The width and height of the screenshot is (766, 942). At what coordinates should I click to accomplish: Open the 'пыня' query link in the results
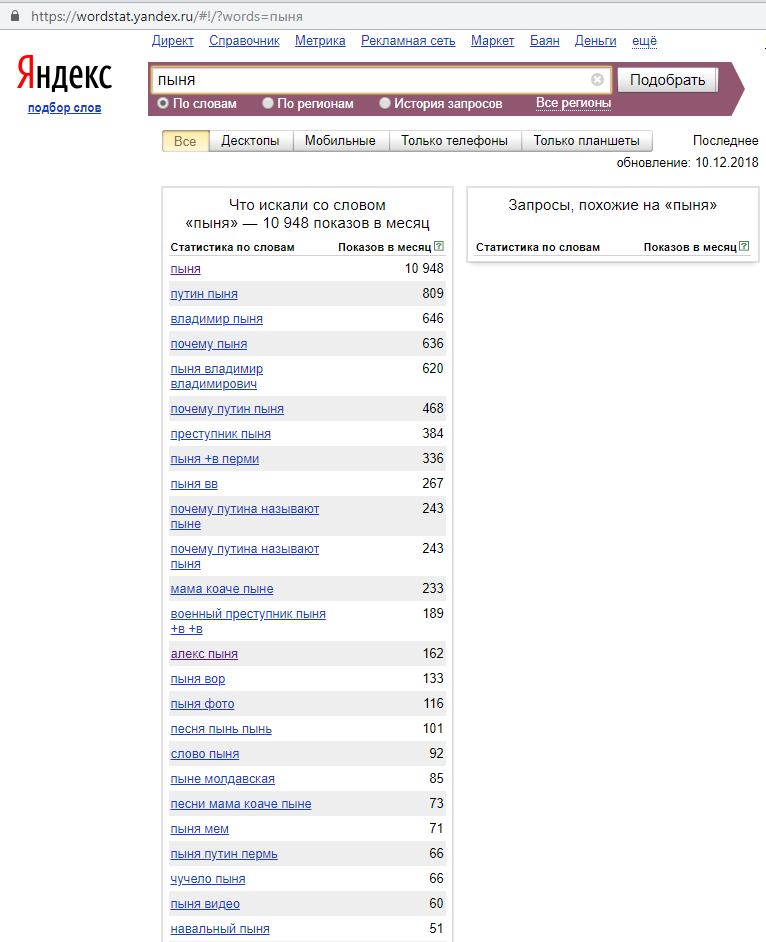click(x=186, y=269)
